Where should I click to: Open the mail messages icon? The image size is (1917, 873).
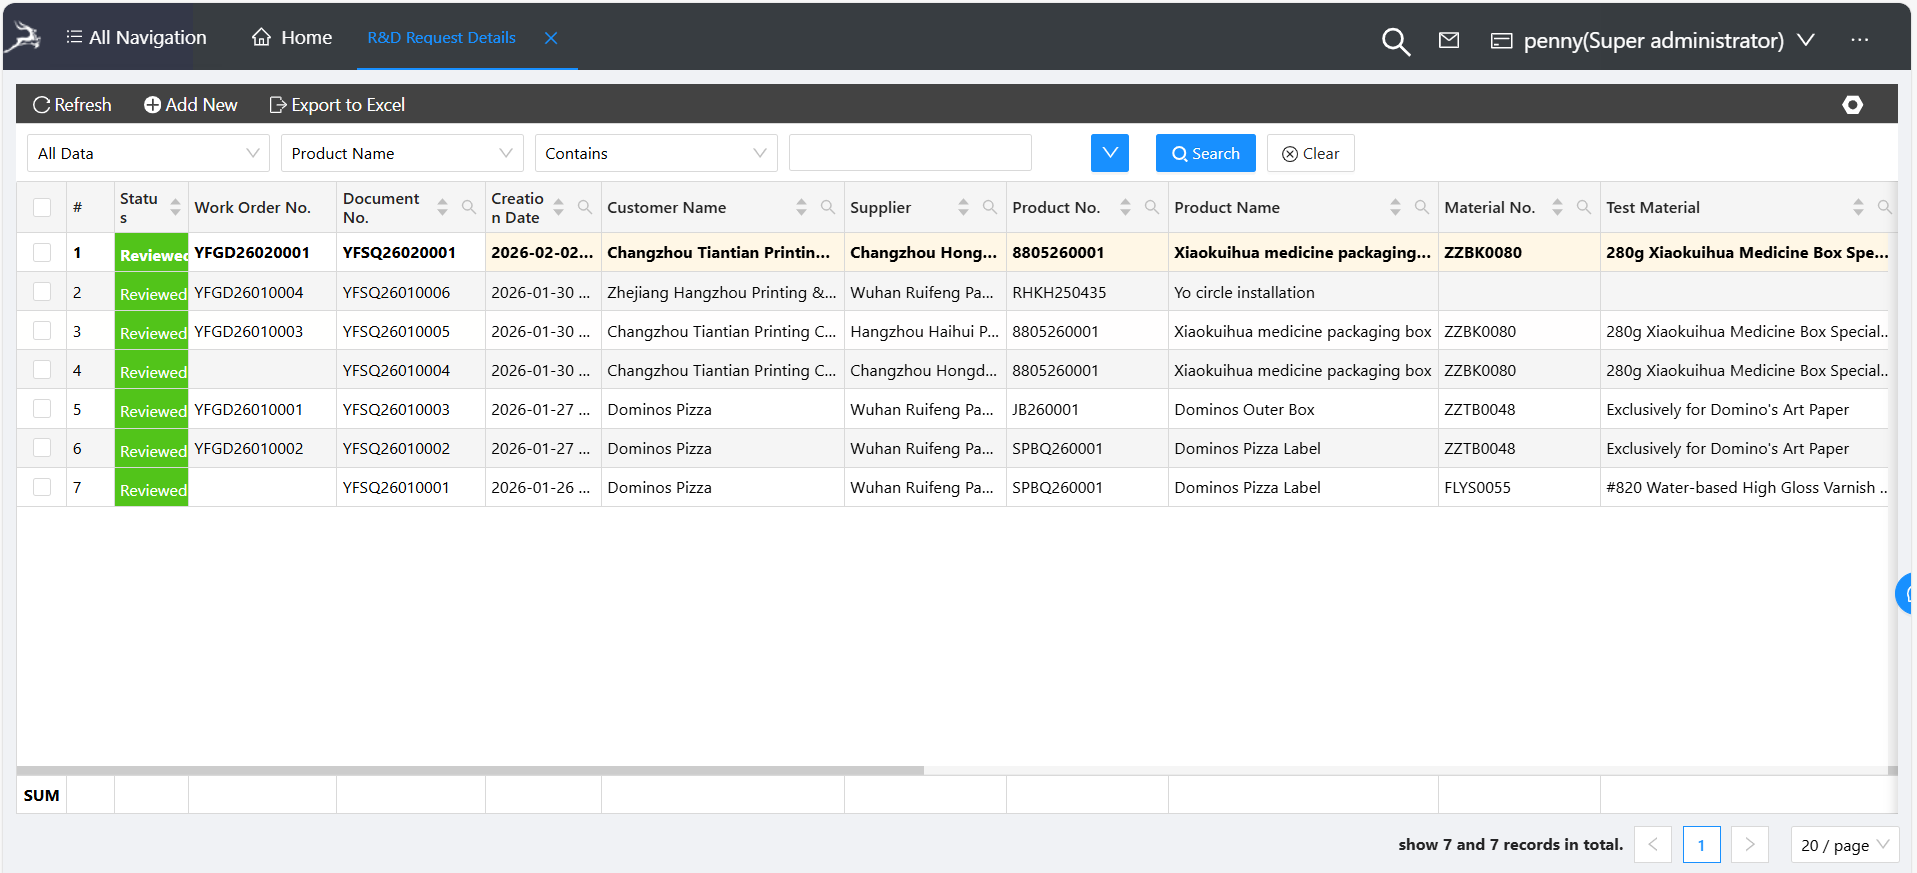[x=1448, y=40]
